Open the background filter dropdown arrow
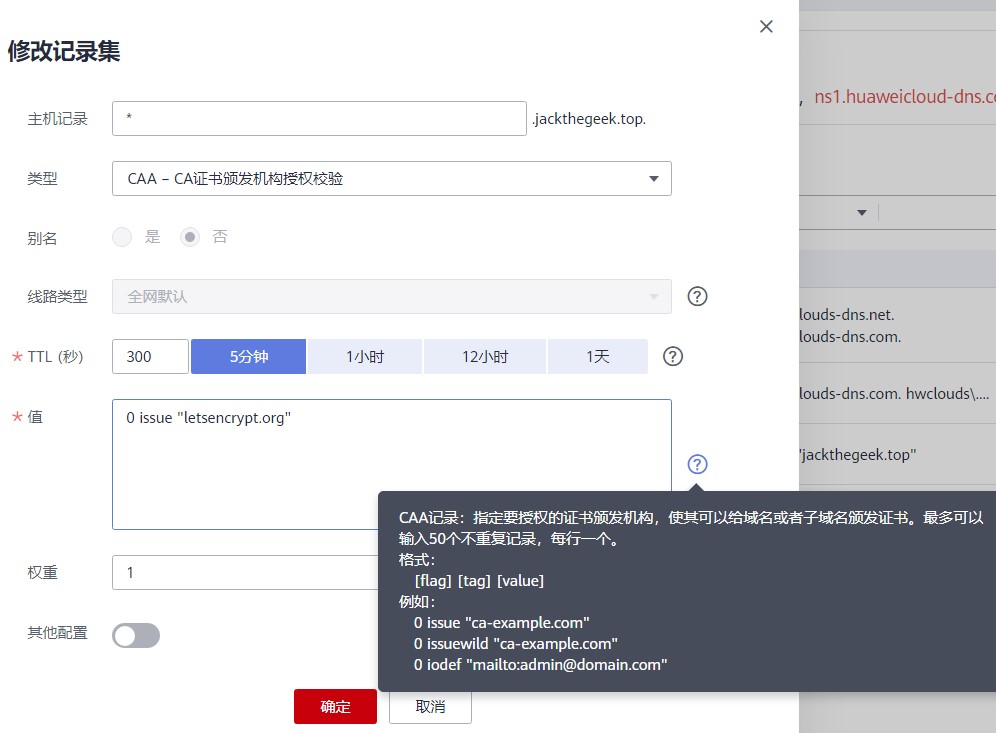This screenshot has height=733, width=996. [x=861, y=213]
